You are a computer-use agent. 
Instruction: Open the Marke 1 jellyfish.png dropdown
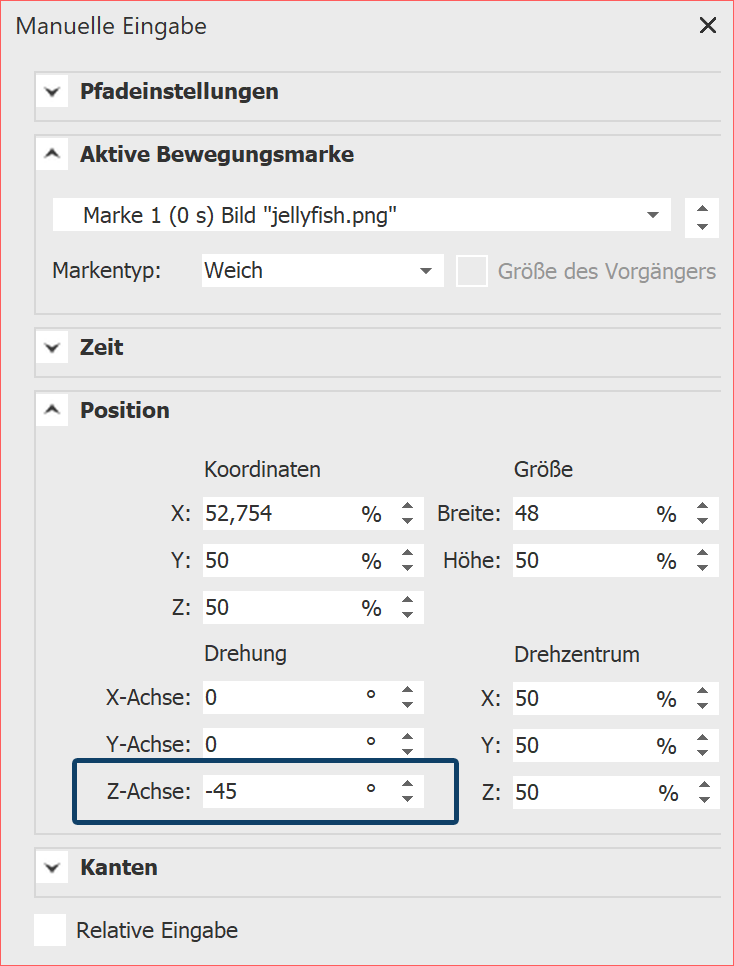coord(652,215)
